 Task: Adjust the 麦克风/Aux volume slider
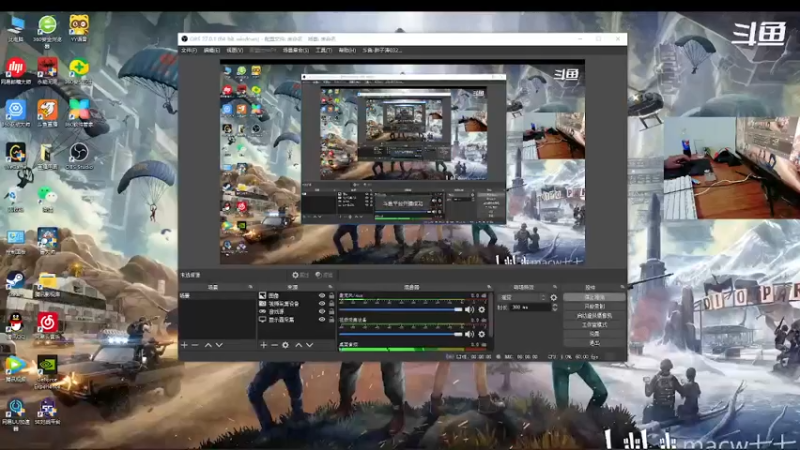[401, 310]
